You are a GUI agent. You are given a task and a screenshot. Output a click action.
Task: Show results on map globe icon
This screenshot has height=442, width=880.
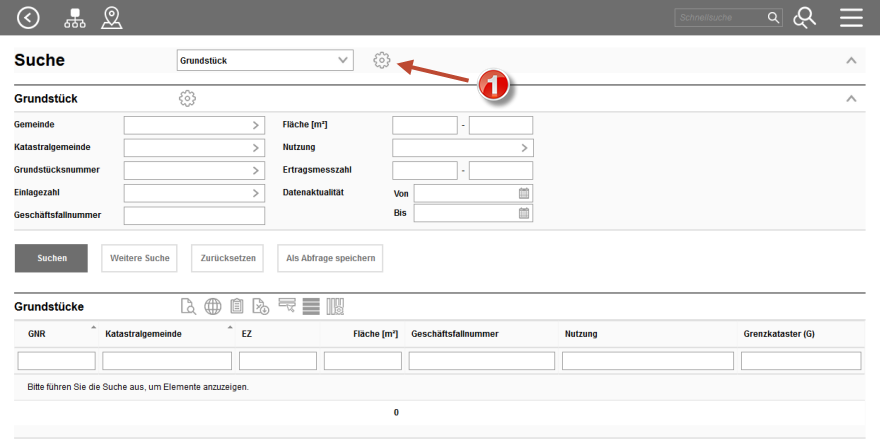[213, 307]
